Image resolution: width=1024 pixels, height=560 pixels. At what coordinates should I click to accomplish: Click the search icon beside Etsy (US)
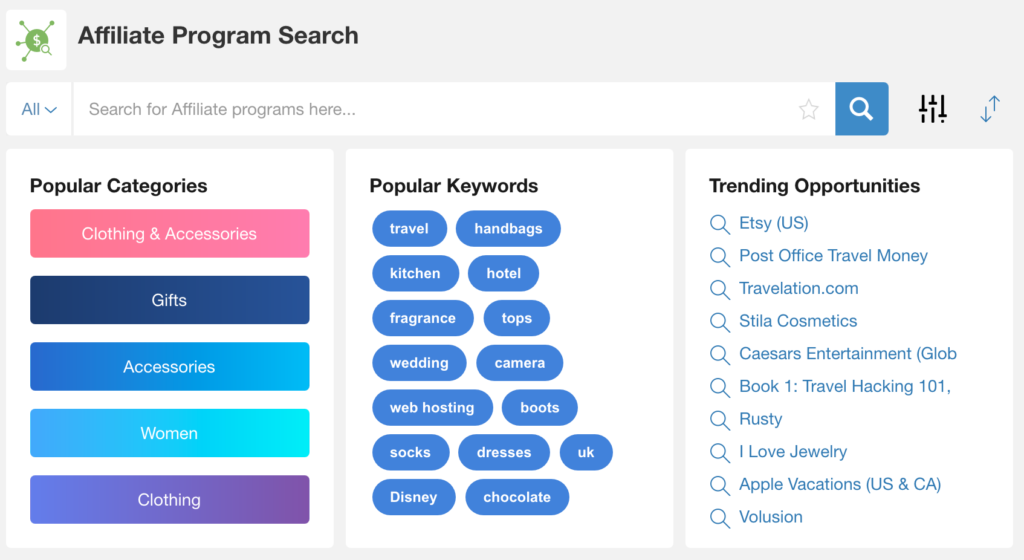point(720,224)
